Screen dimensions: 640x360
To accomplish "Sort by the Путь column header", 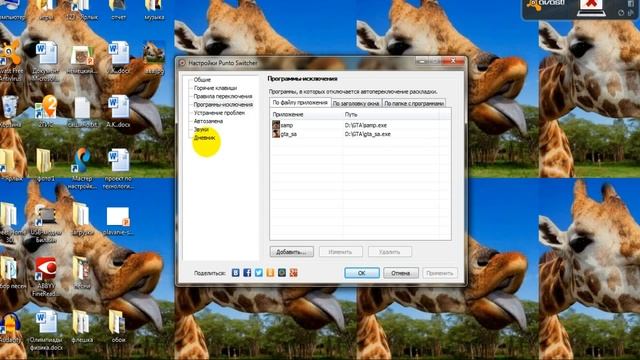I will tap(391, 115).
